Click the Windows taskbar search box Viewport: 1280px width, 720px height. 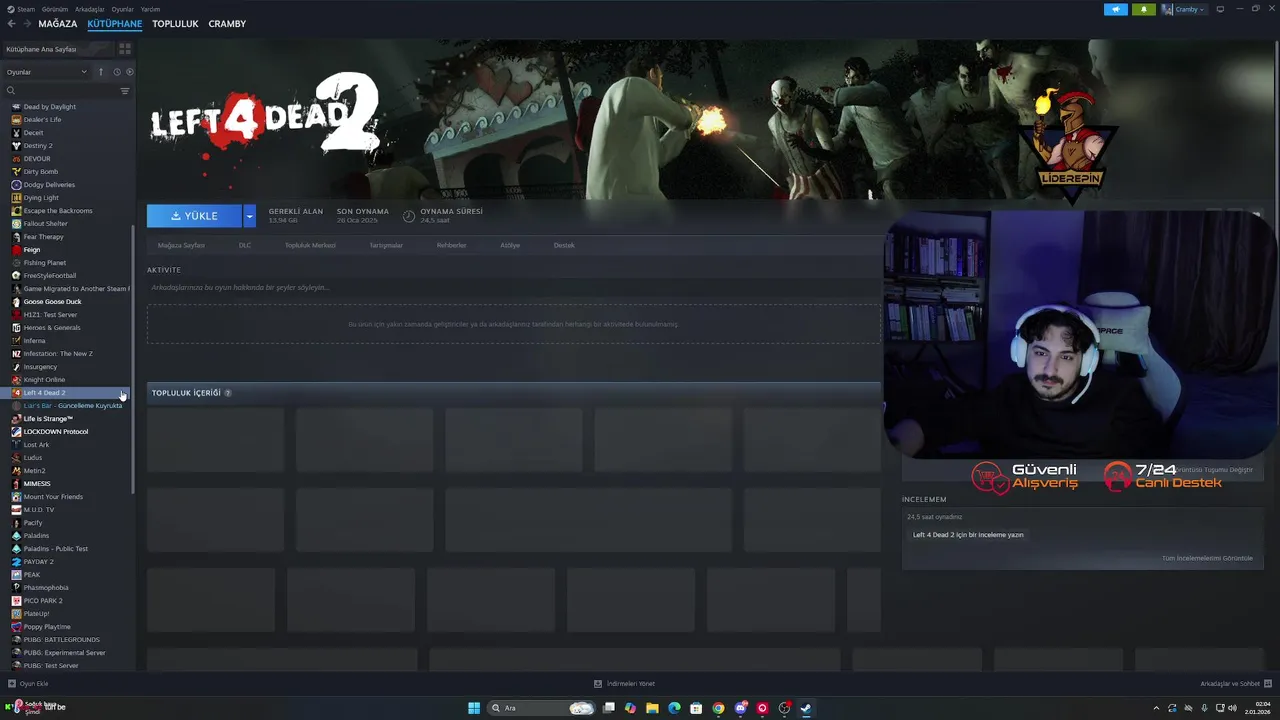(540, 708)
